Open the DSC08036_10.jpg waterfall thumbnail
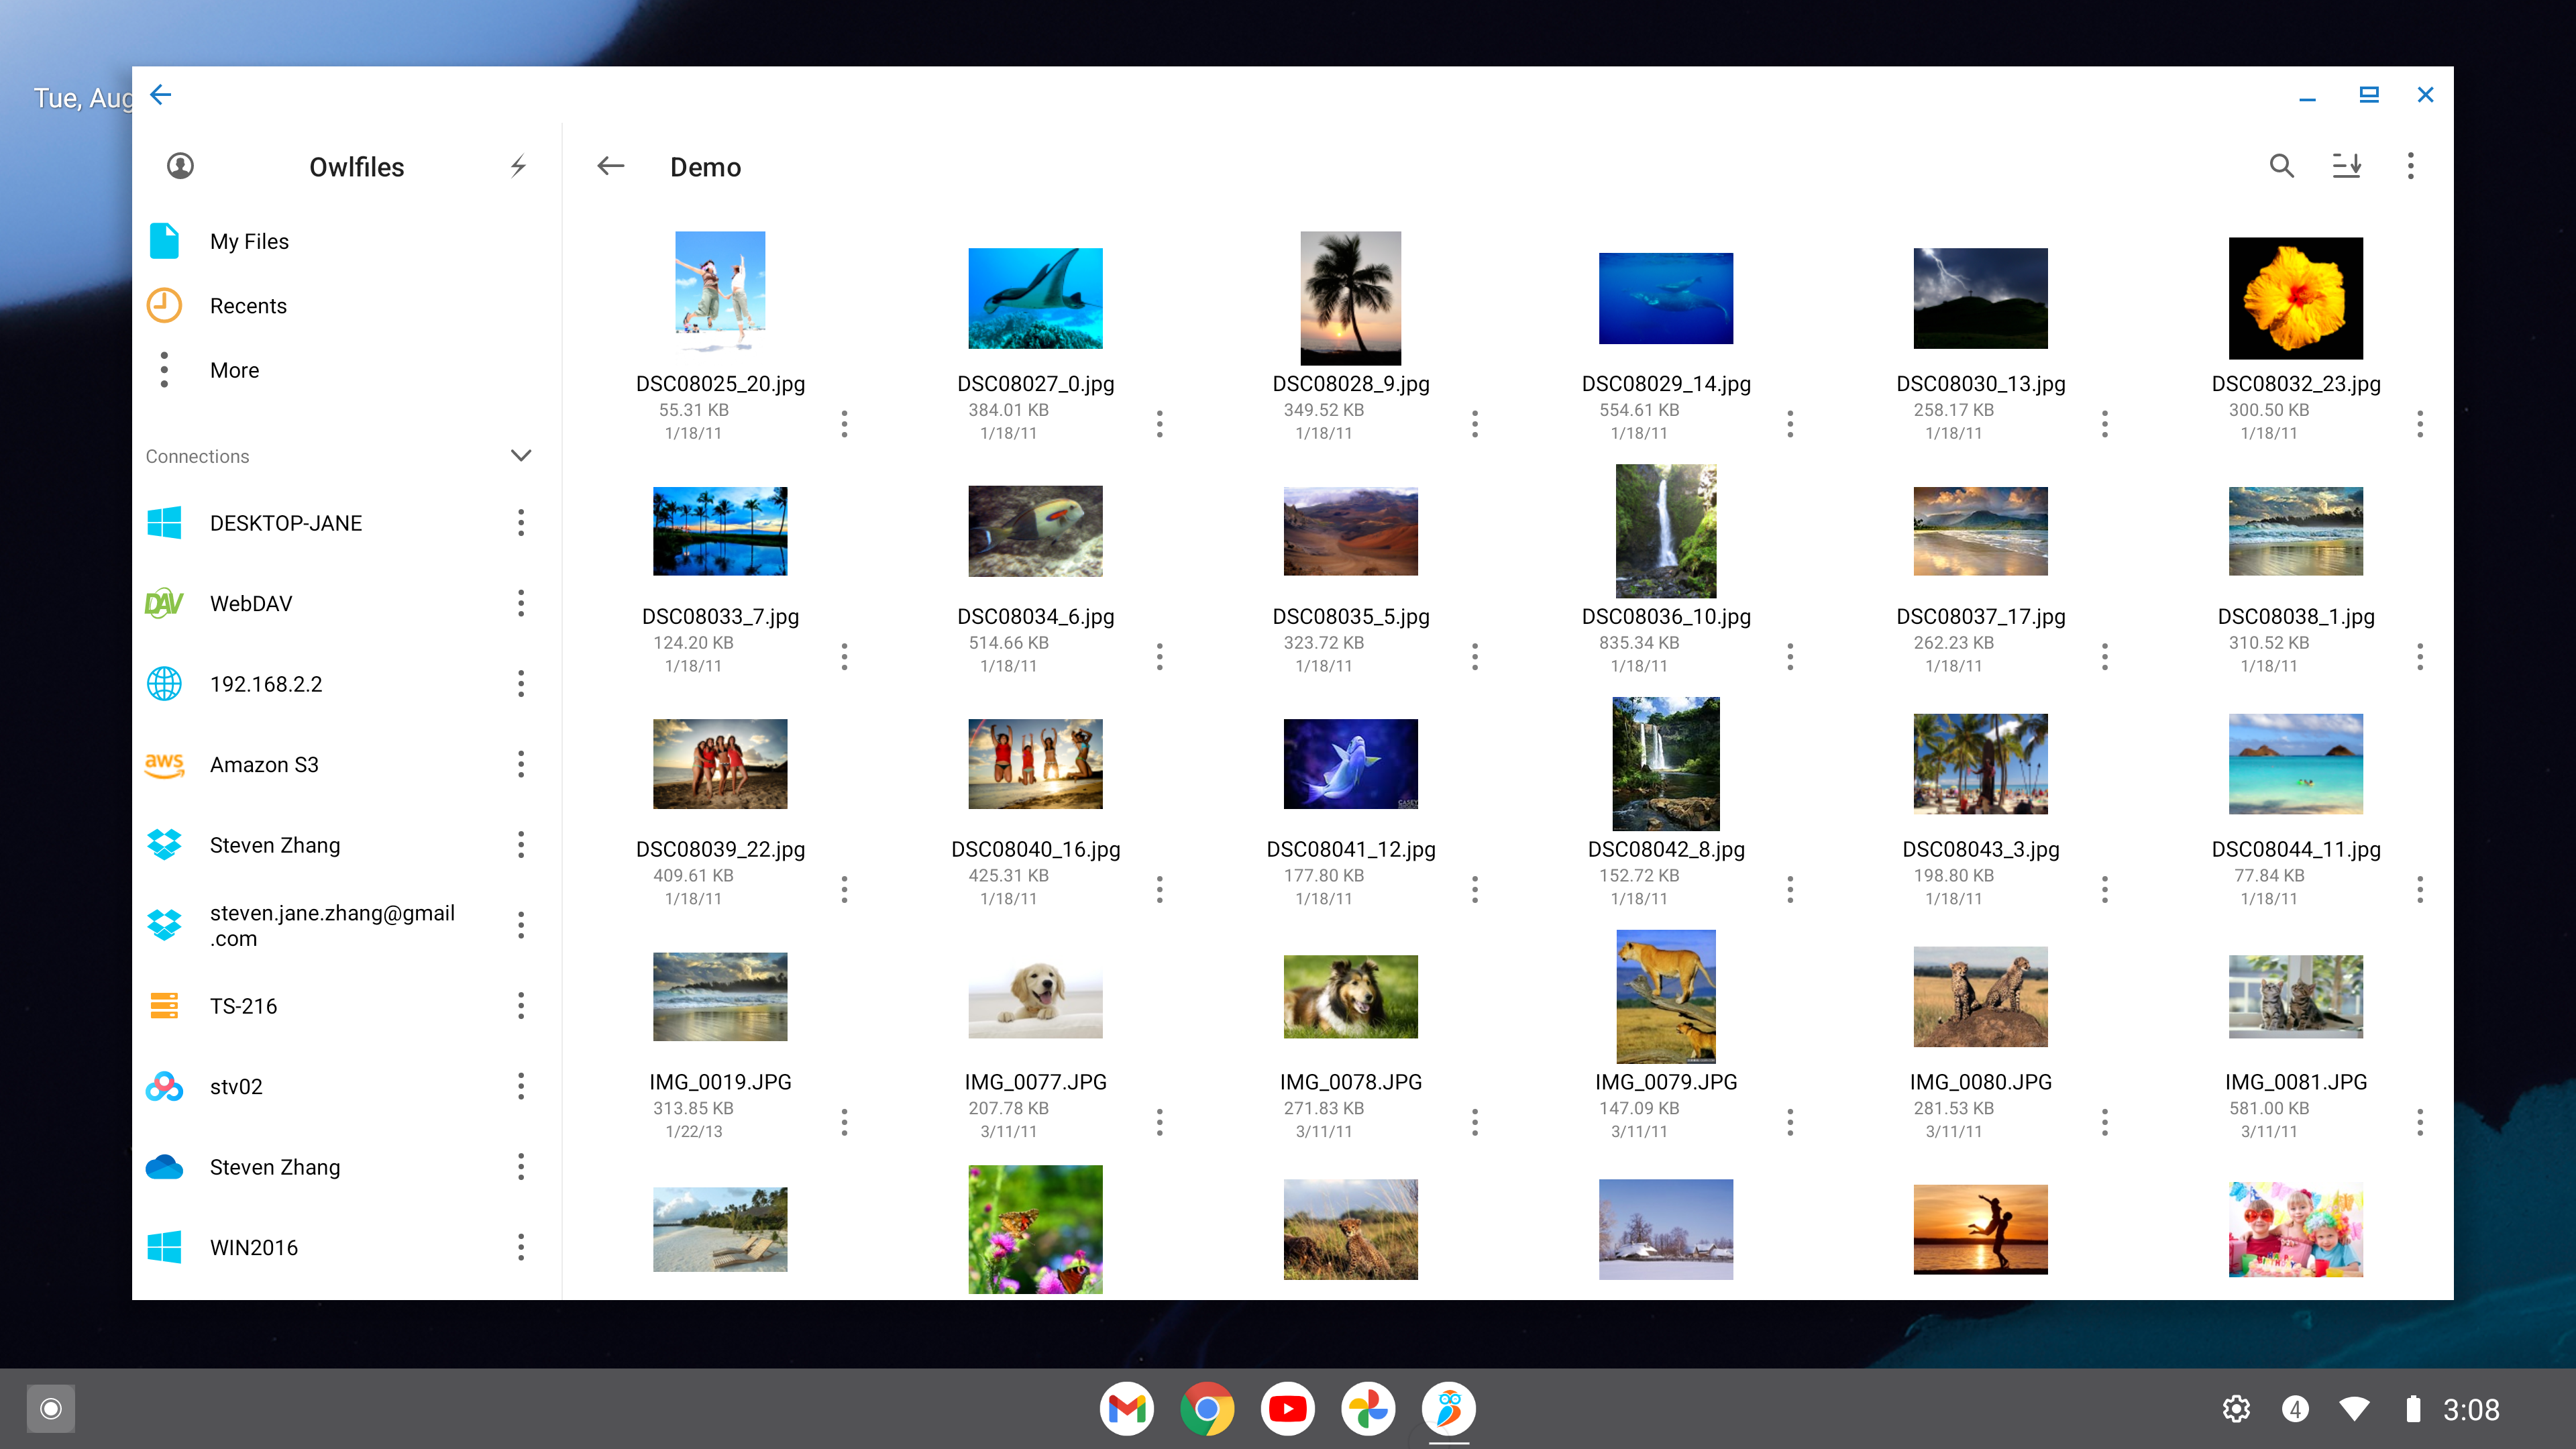 (1665, 531)
